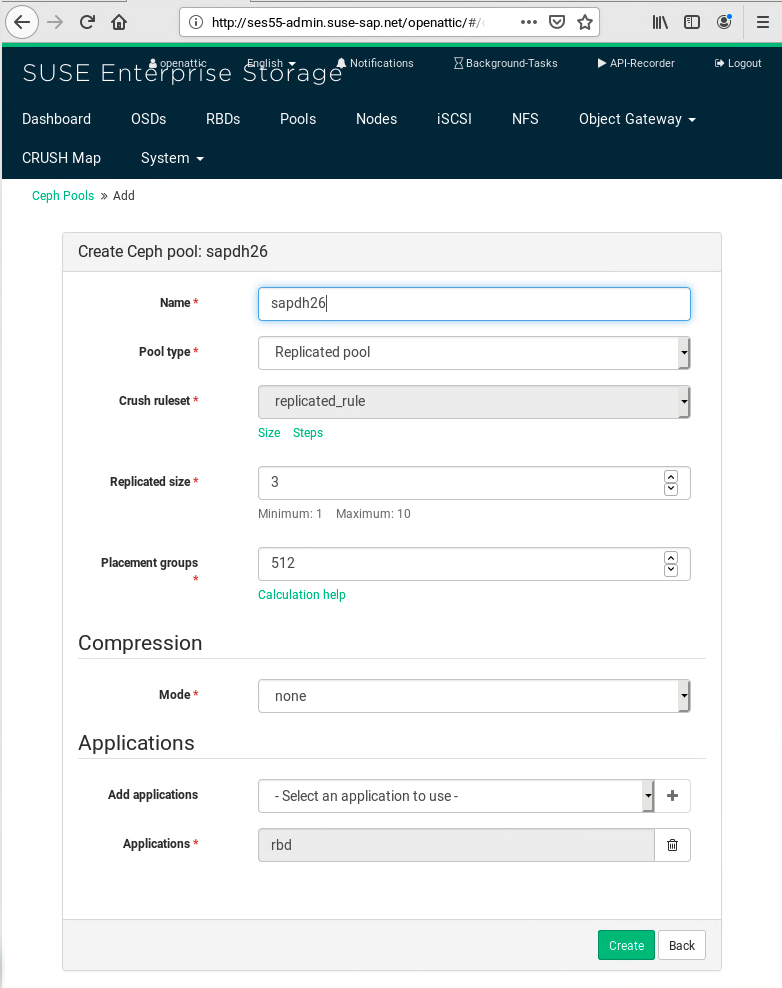Reload the page with browser refresh icon
This screenshot has height=988, width=782.
click(x=87, y=22)
